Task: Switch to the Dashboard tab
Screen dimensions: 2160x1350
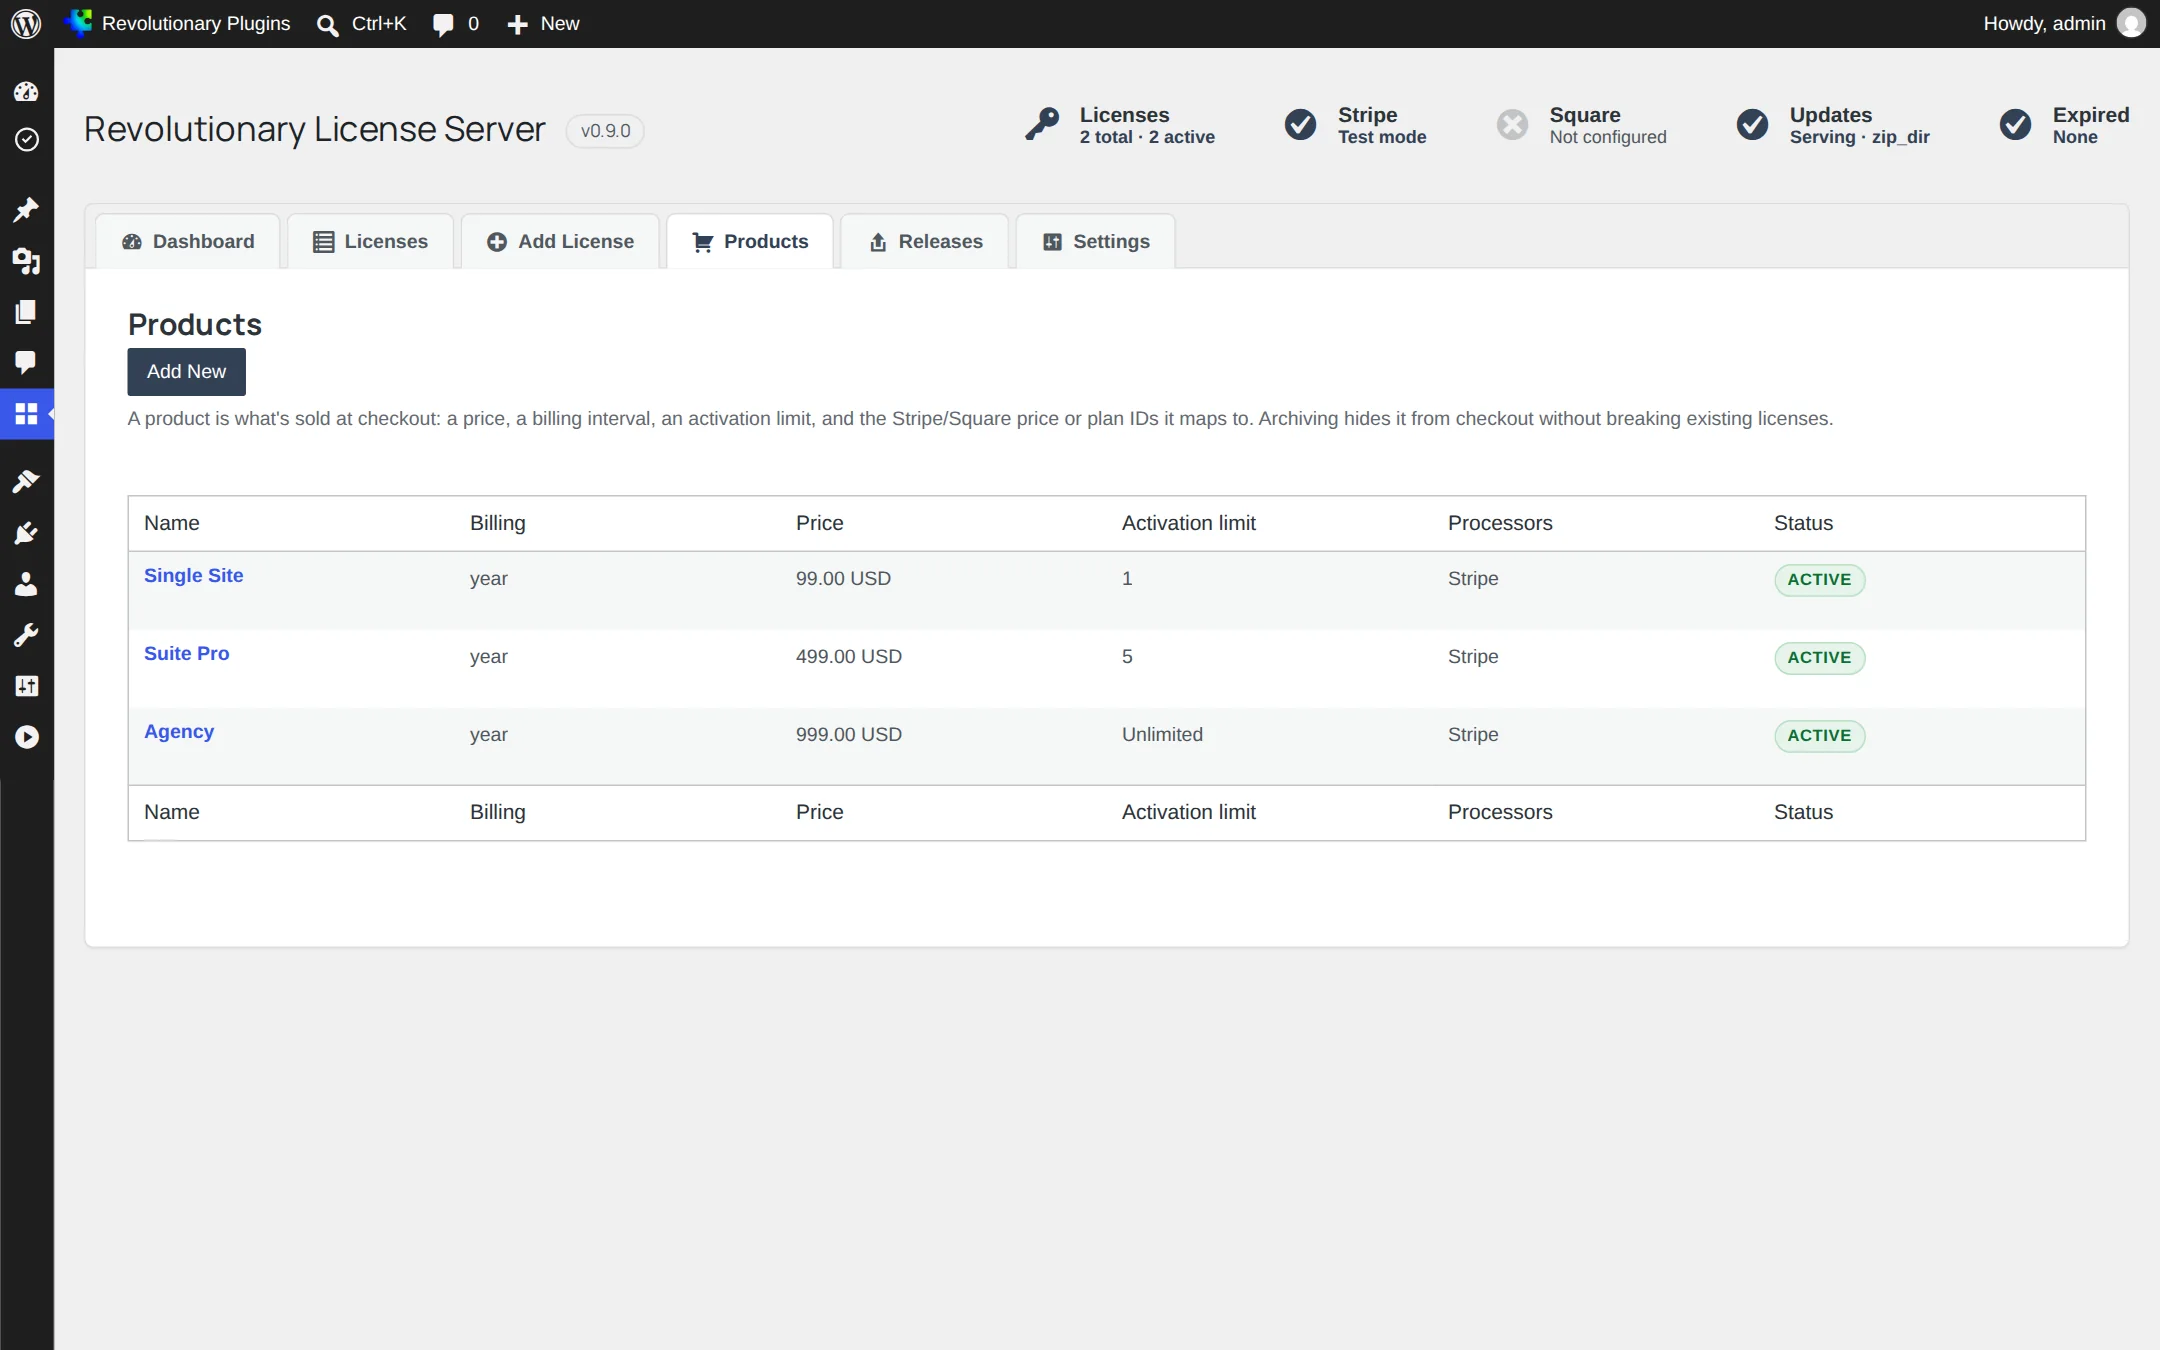Action: tap(188, 241)
